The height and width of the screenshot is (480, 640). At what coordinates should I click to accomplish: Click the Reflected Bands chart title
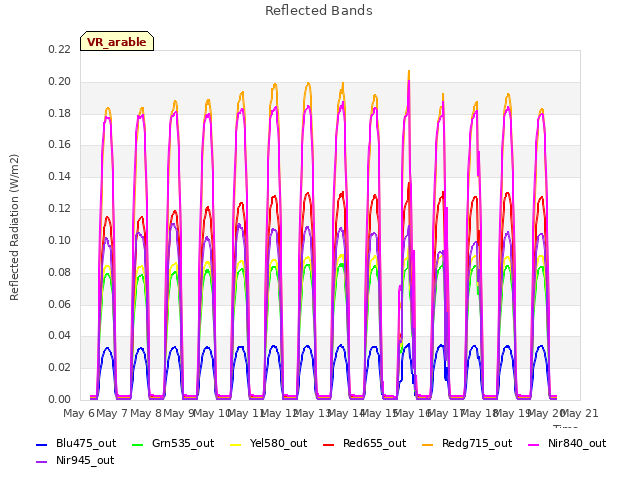point(319,11)
